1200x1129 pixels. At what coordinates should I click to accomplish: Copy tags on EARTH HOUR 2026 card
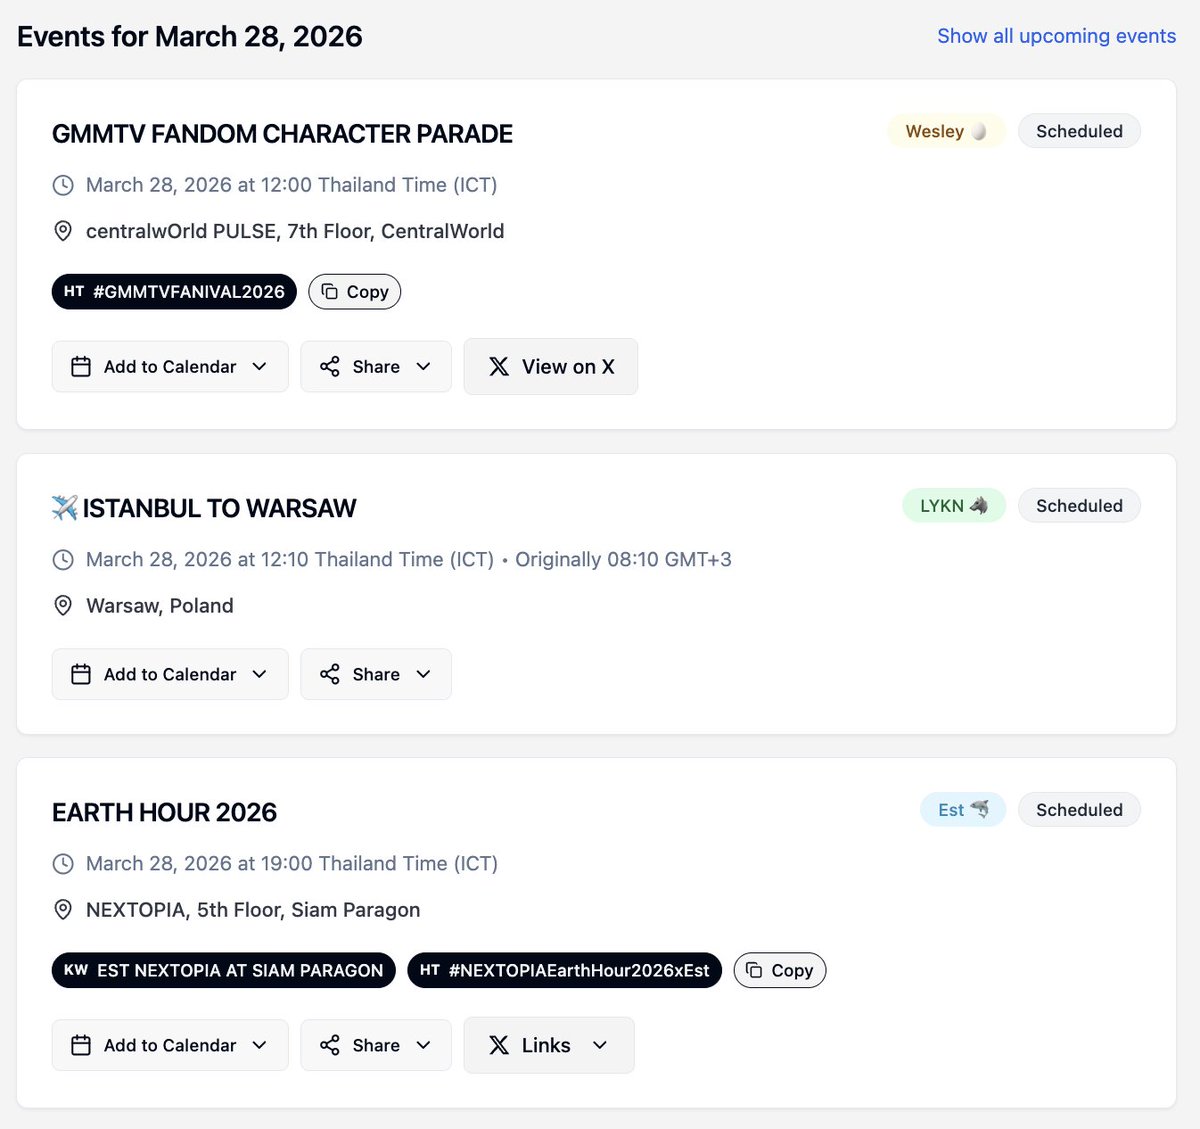tap(780, 970)
